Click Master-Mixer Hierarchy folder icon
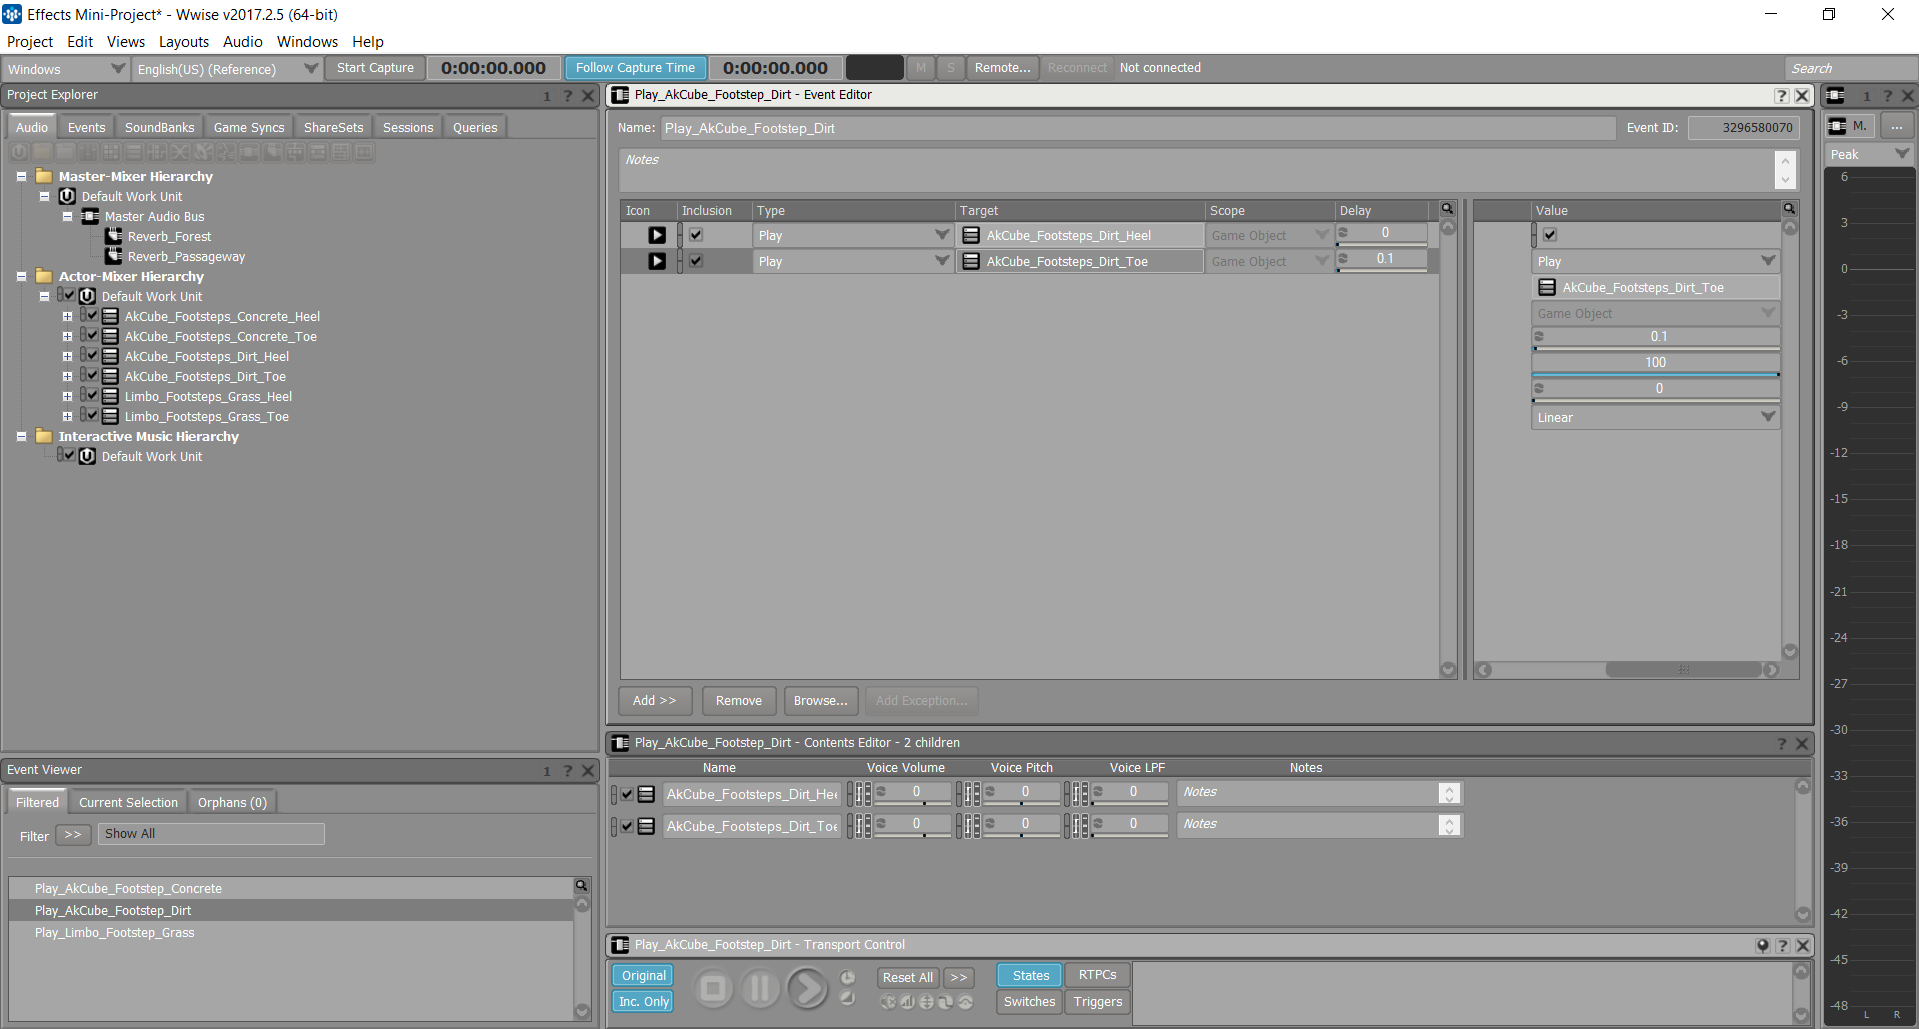 [x=44, y=176]
